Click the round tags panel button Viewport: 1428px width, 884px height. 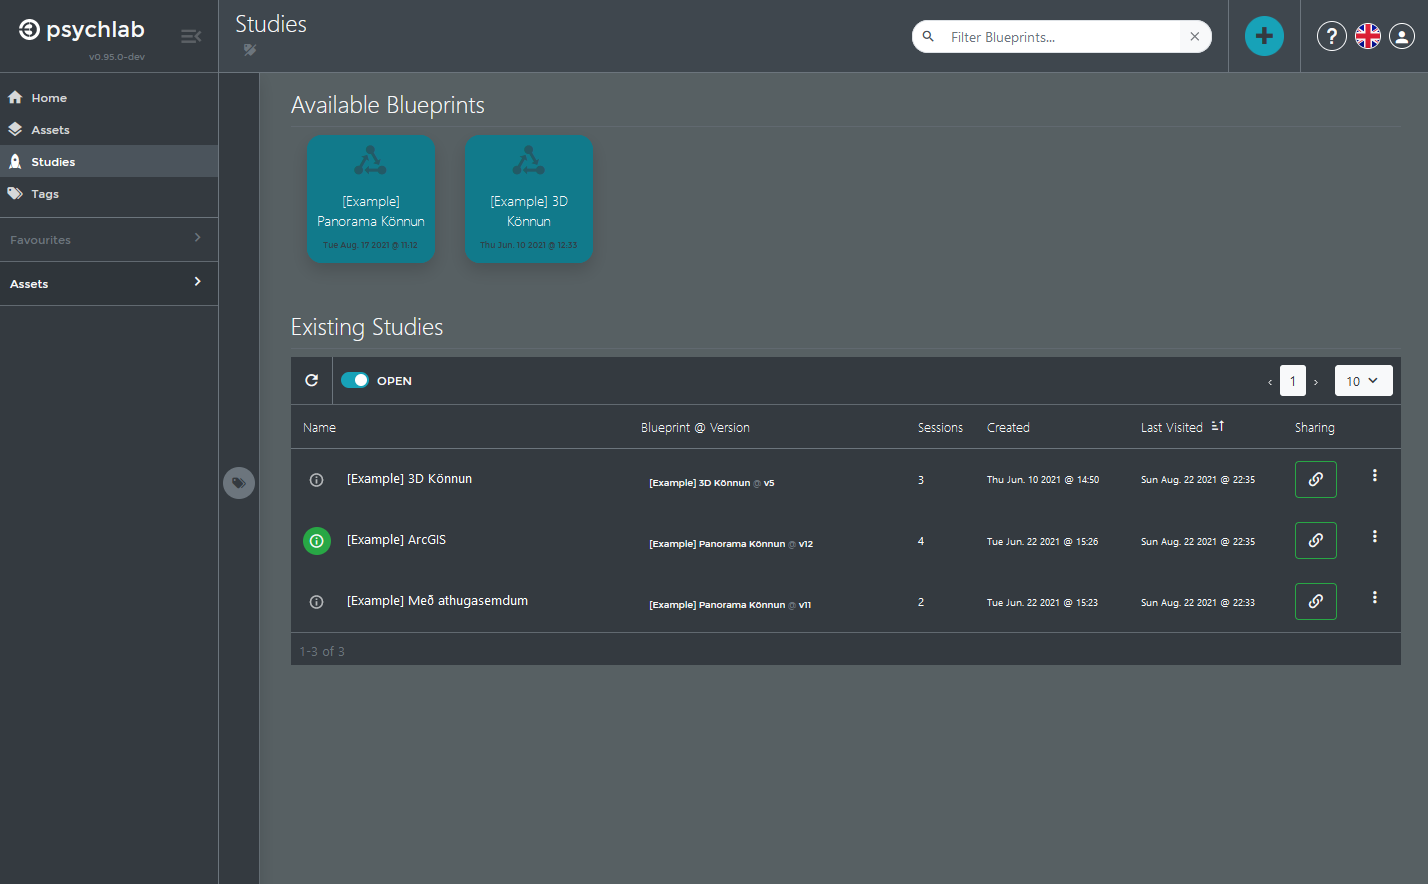(239, 483)
